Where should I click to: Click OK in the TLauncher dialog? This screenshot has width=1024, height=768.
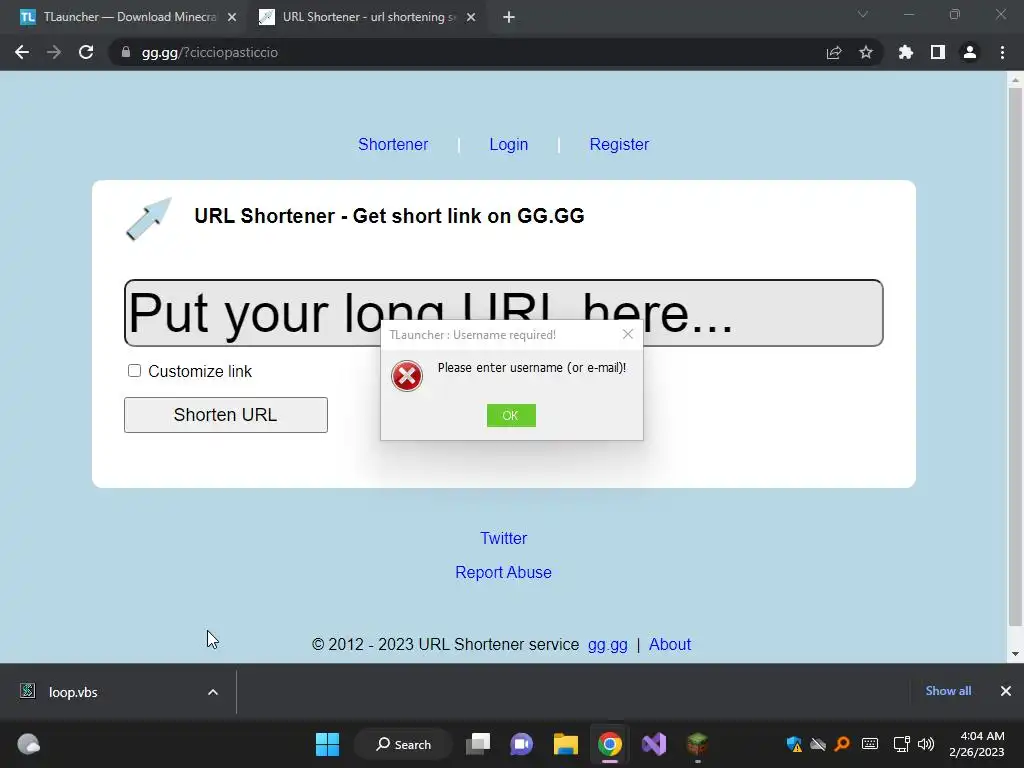pyautogui.click(x=511, y=415)
